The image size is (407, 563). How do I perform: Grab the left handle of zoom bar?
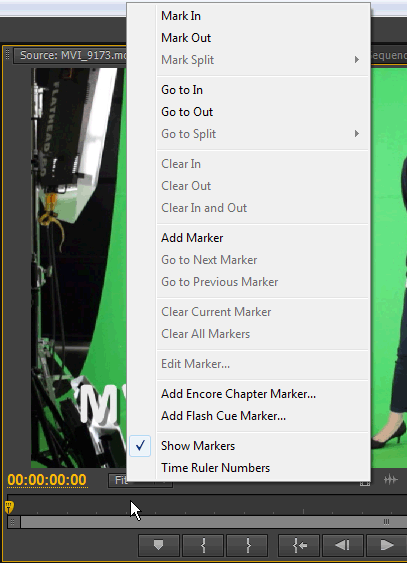(13, 522)
